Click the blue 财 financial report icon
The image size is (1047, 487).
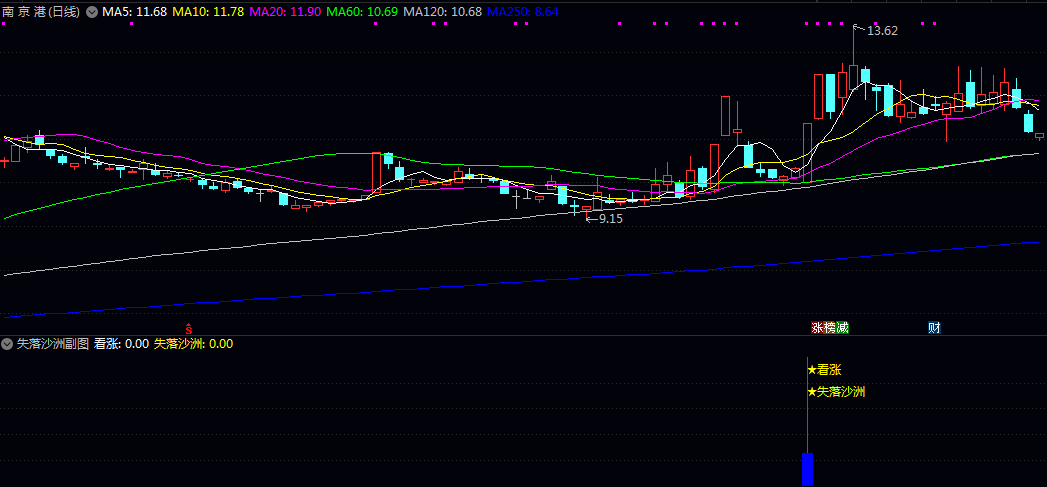point(934,327)
